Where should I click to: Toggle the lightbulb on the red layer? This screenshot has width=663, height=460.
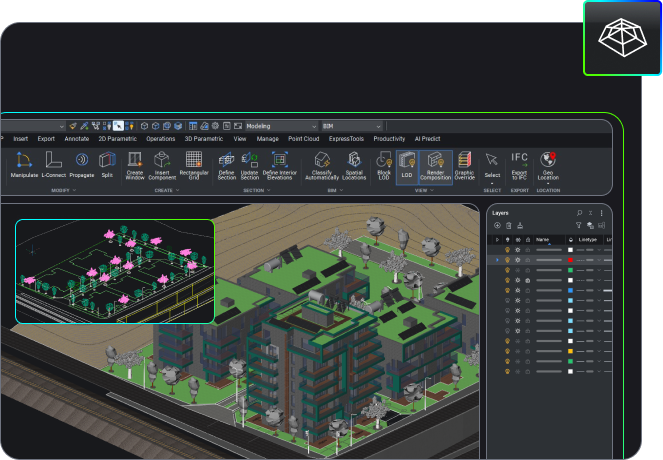[507, 260]
